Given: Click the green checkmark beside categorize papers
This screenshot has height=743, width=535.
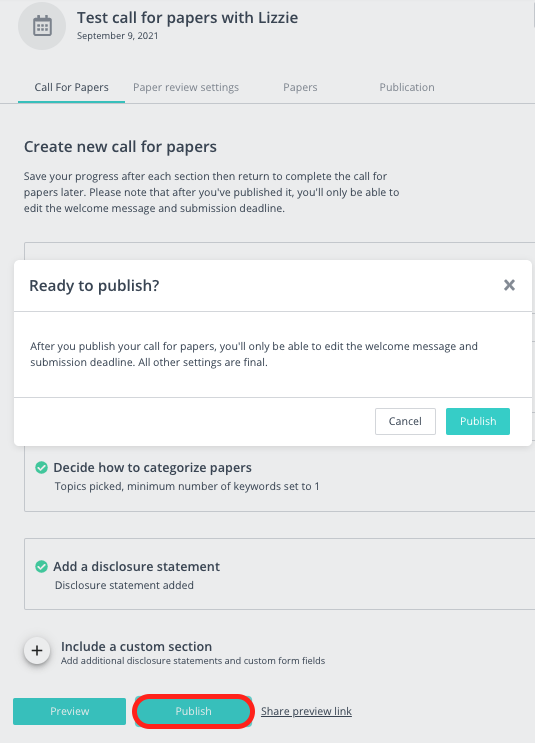Looking at the screenshot, I should pyautogui.click(x=42, y=468).
